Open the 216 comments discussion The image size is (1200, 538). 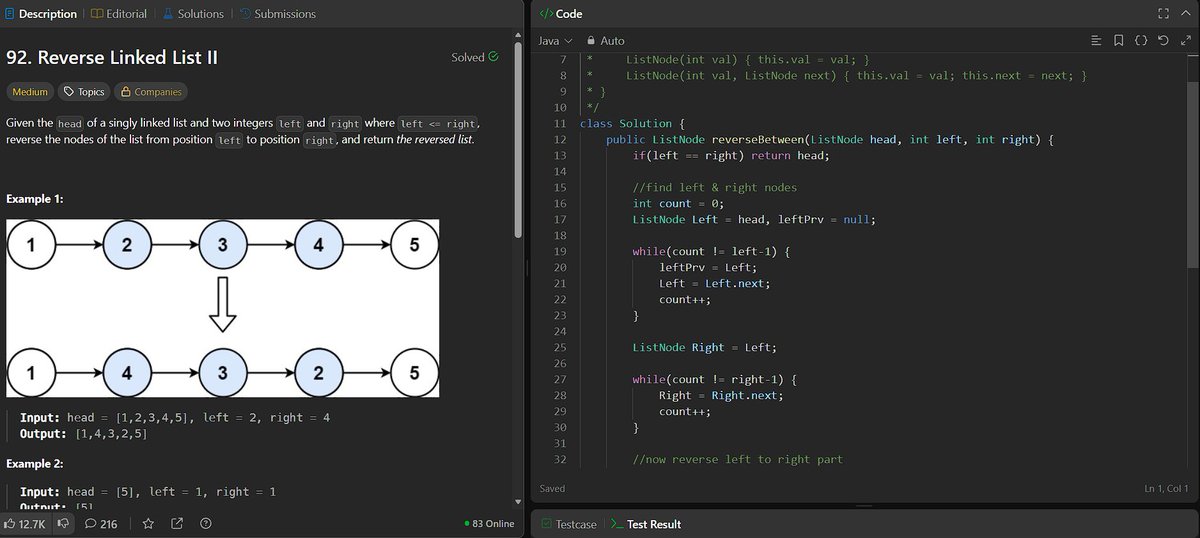click(x=101, y=523)
